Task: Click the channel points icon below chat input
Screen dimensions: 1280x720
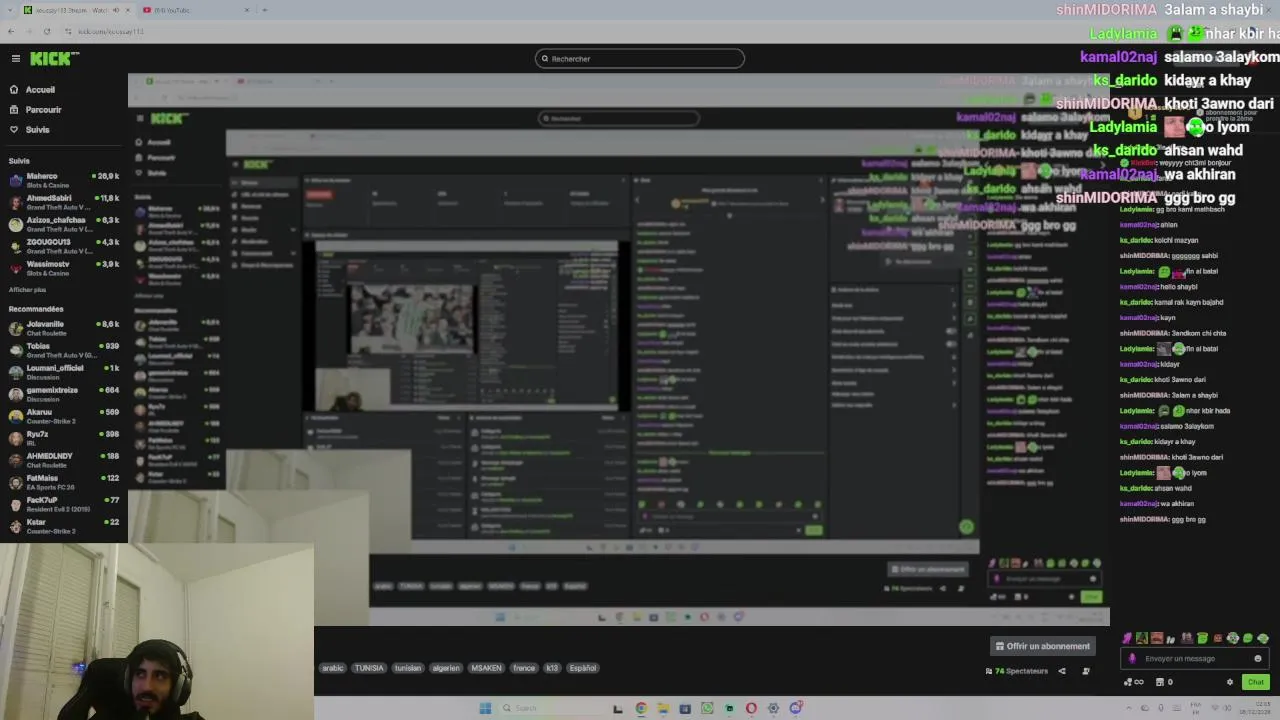Action: (x=1134, y=682)
